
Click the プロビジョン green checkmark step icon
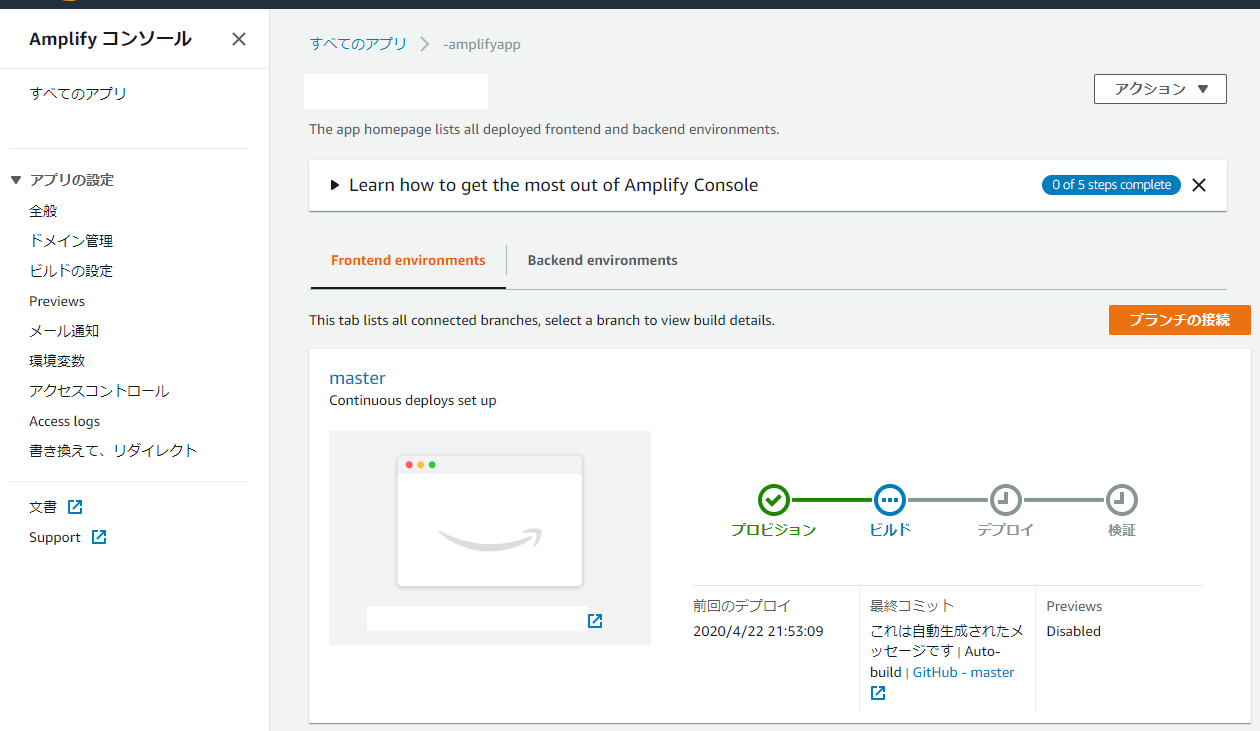click(773, 499)
